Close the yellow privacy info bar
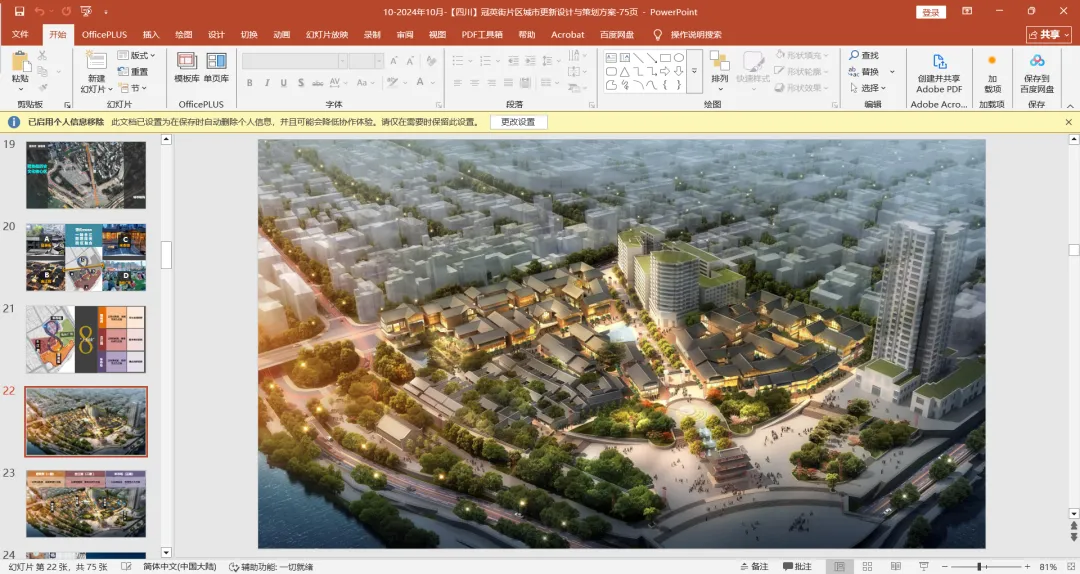The height and width of the screenshot is (574, 1080). 1069,122
